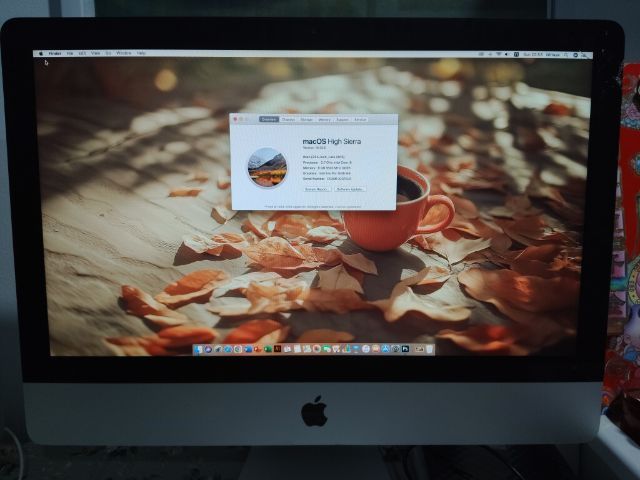This screenshot has width=640, height=480.
Task: Click the iMac model name line
Action: pos(324,157)
